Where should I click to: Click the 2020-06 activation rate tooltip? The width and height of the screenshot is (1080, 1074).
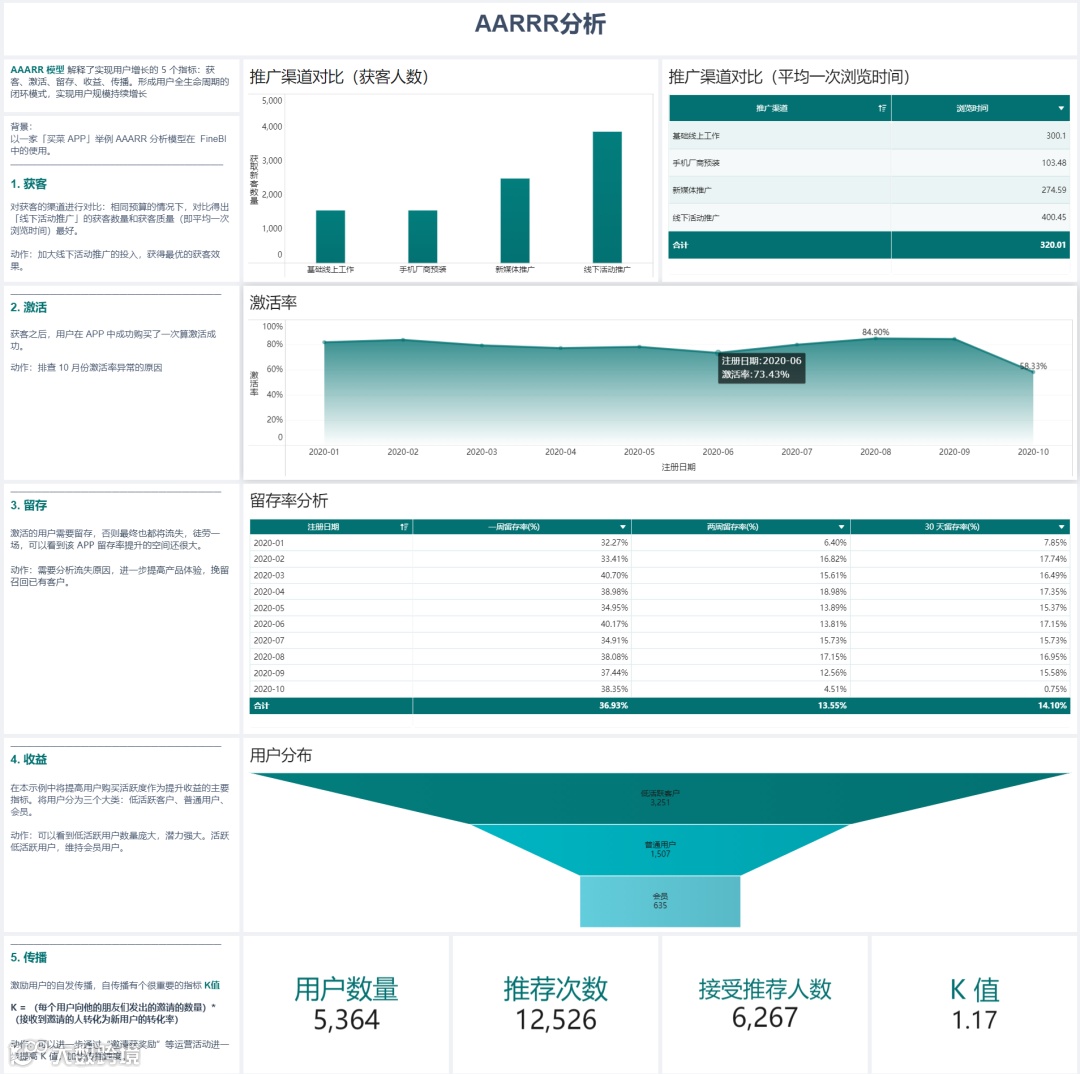[761, 368]
